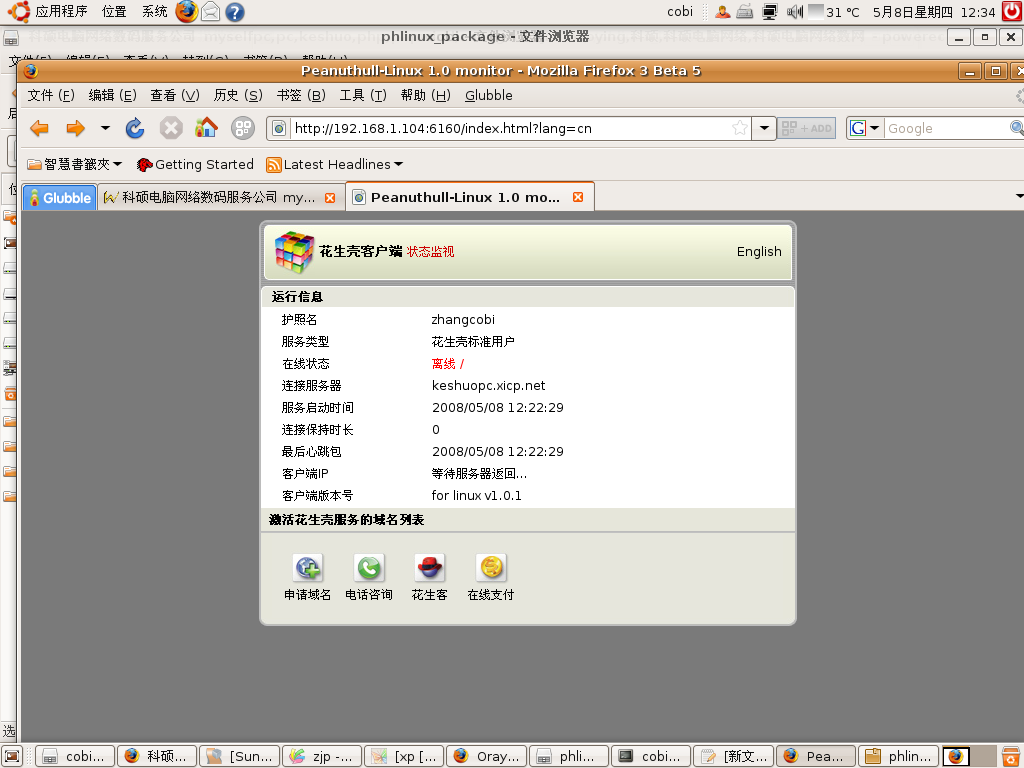The height and width of the screenshot is (768, 1024).
Task: Click the user cobi switcher in panel
Action: [x=680, y=11]
